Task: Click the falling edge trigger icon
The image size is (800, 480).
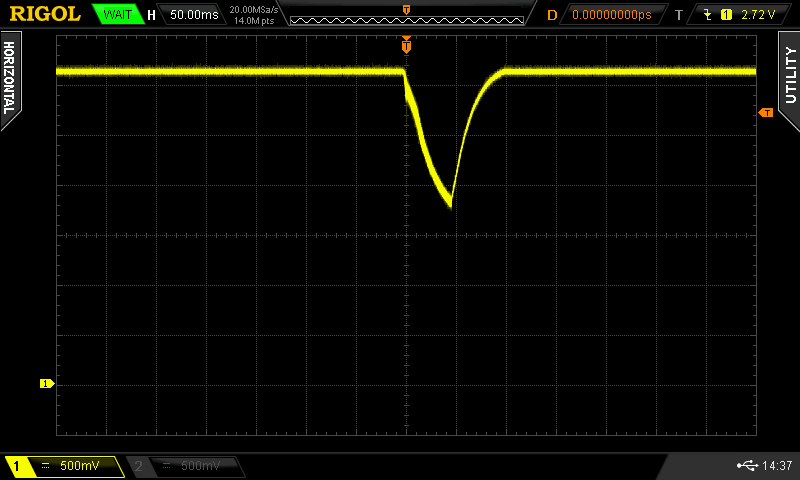Action: pyautogui.click(x=707, y=14)
